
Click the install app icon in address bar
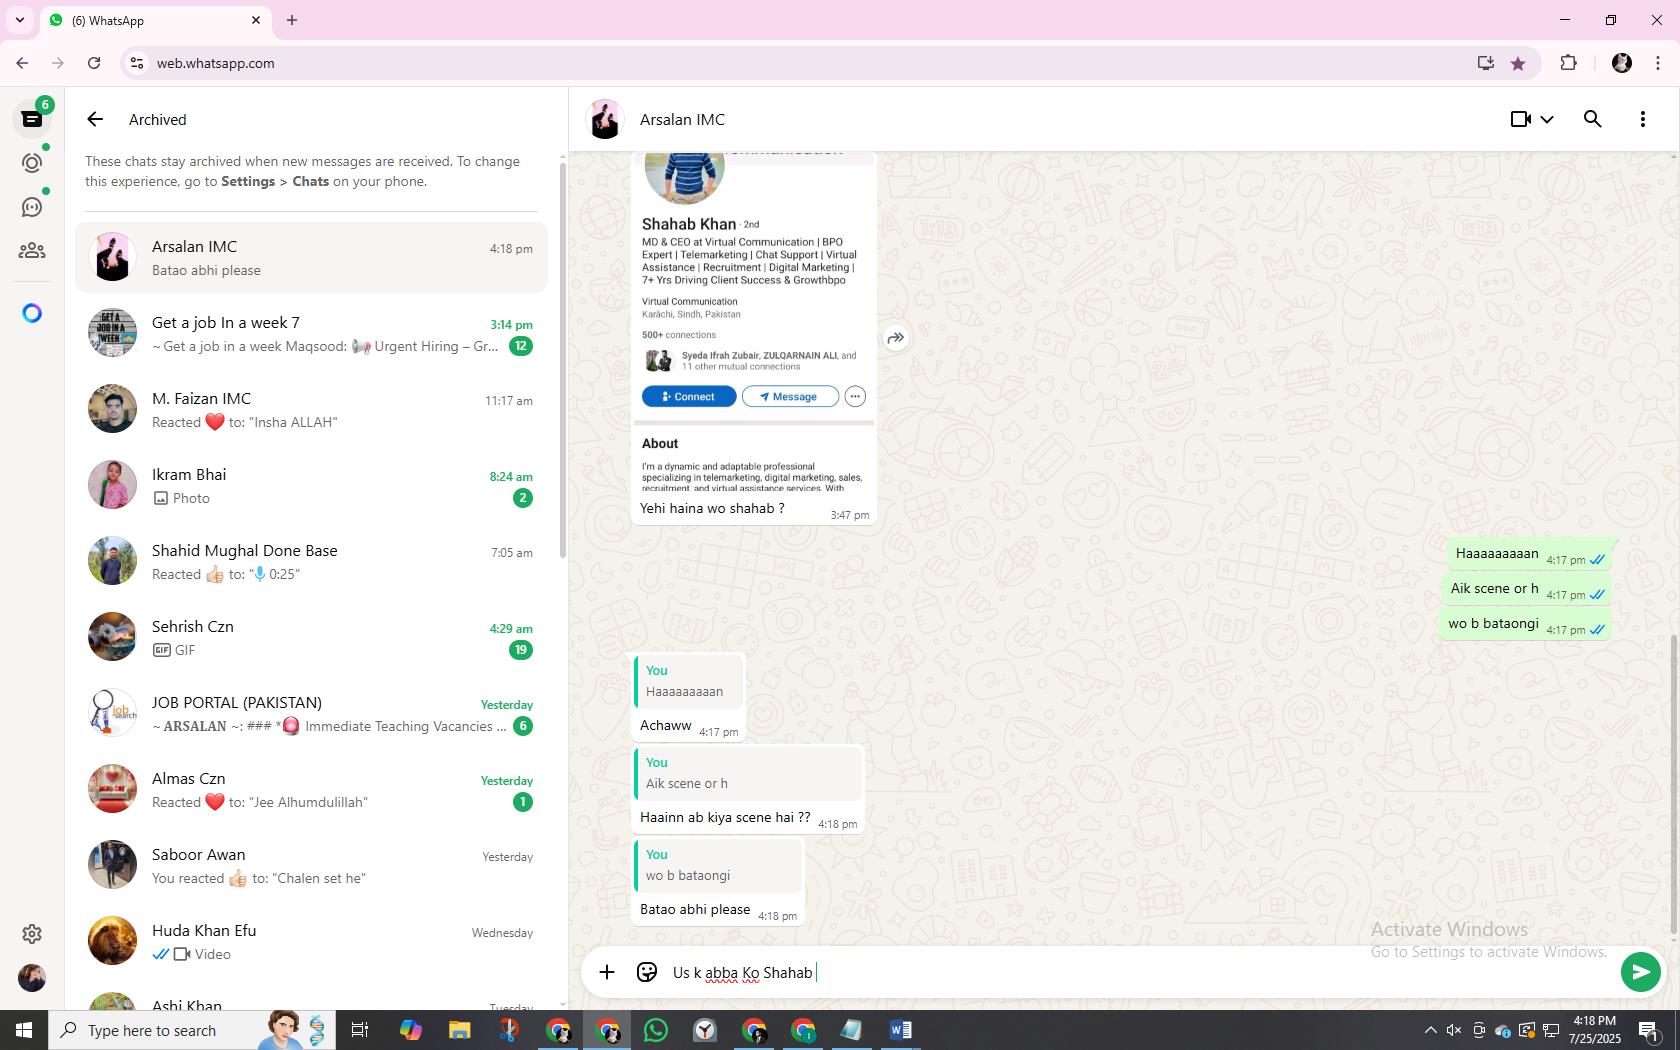1485,63
